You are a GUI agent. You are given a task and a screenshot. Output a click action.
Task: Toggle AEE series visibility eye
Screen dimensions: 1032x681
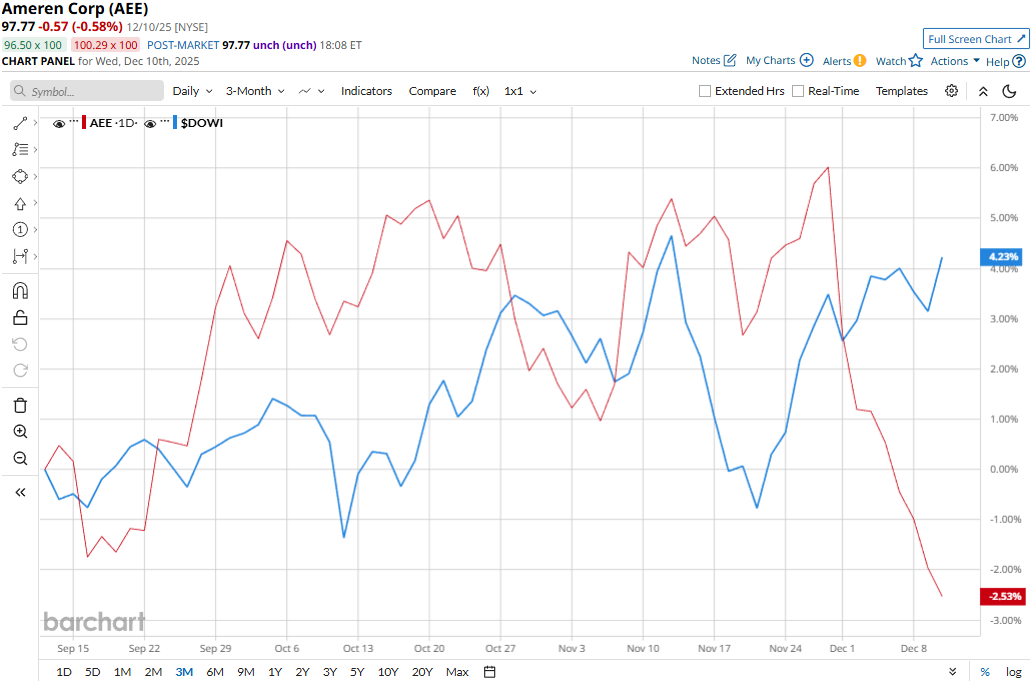[x=59, y=123]
